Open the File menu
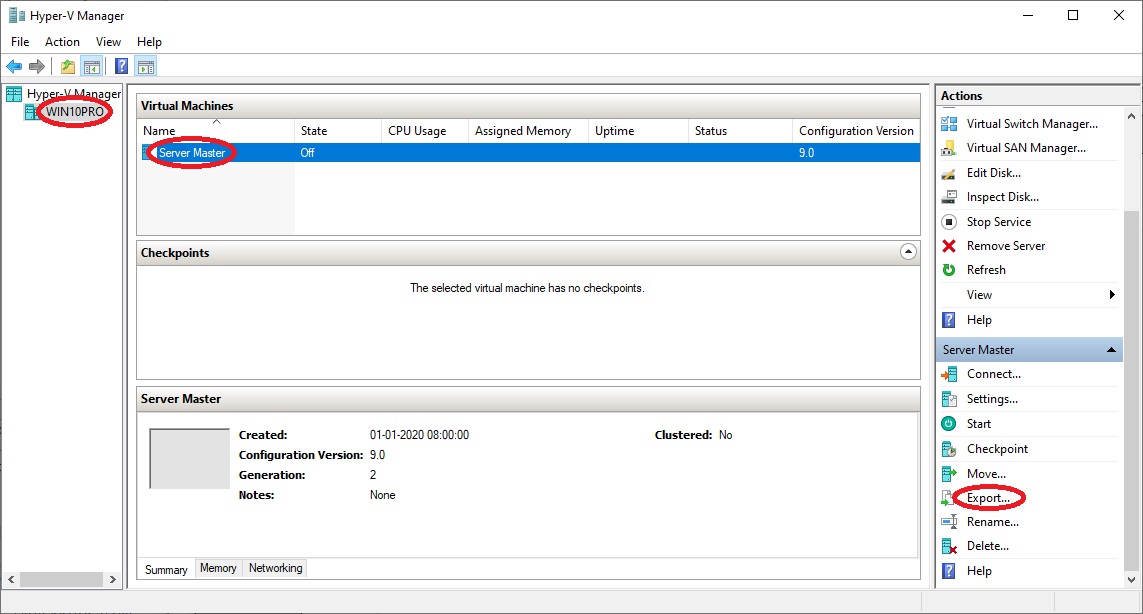The width and height of the screenshot is (1143, 614). pos(20,42)
